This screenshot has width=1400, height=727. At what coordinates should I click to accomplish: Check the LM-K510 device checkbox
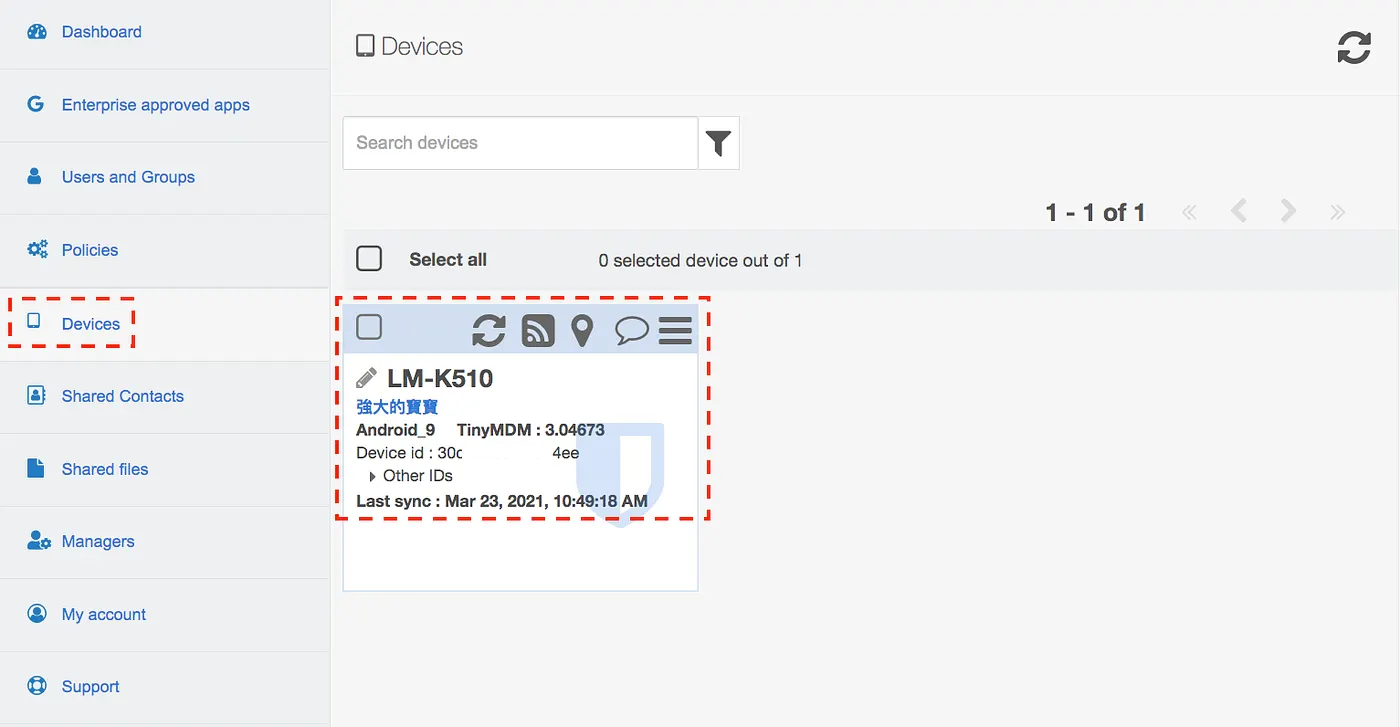tap(369, 327)
